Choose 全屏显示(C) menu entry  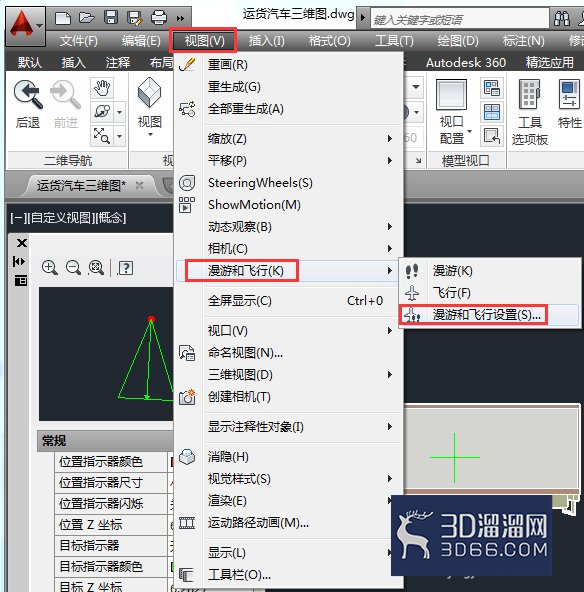pyautogui.click(x=288, y=301)
